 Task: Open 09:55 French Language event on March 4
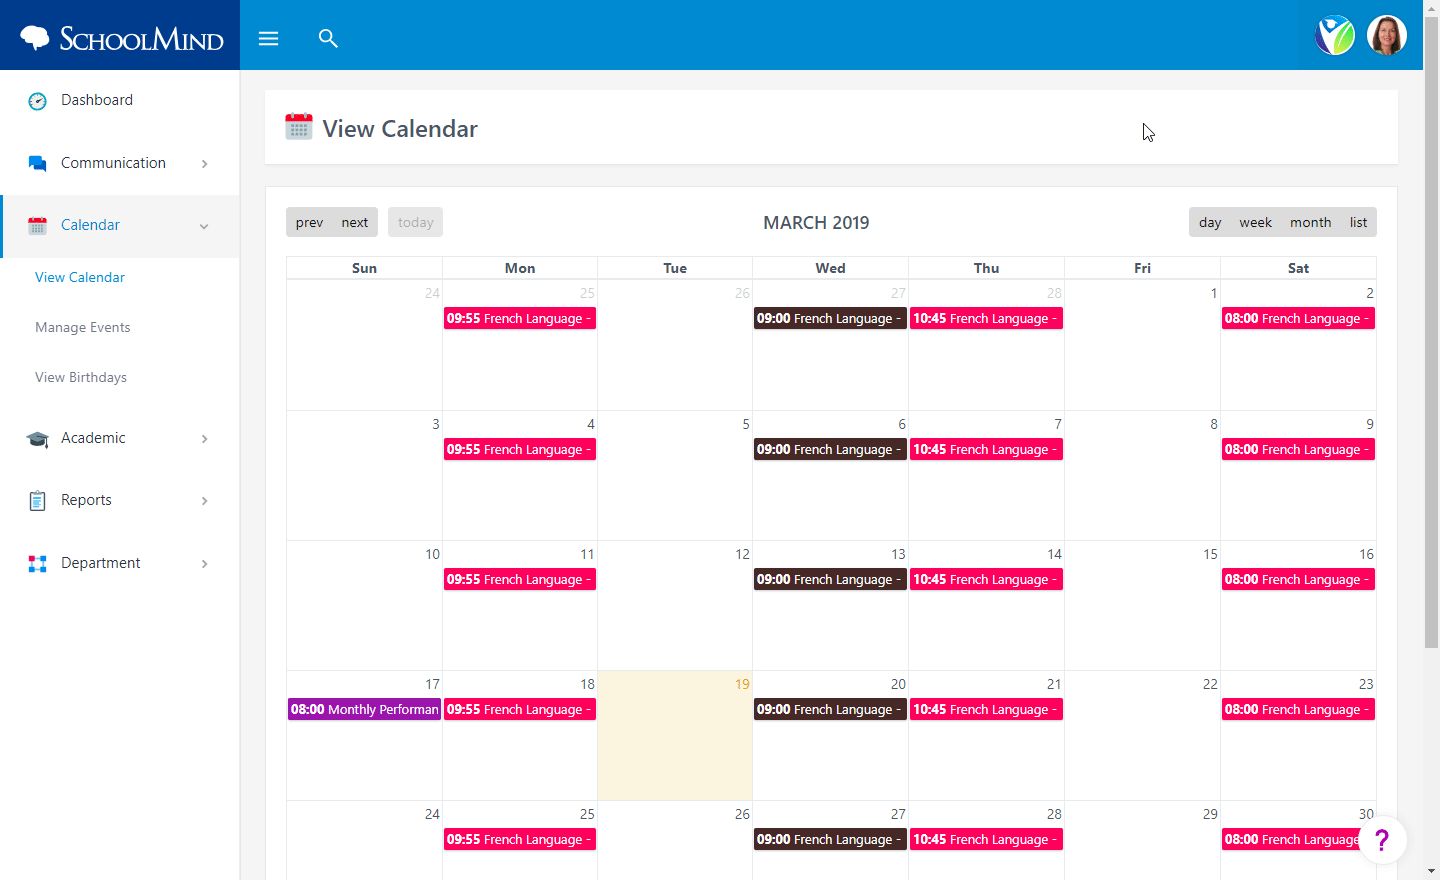[520, 449]
